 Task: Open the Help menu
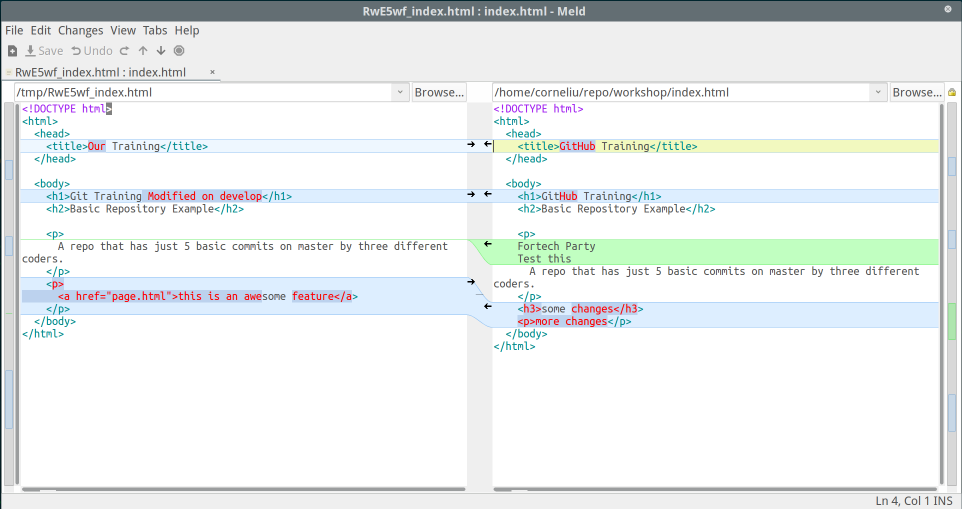(187, 31)
